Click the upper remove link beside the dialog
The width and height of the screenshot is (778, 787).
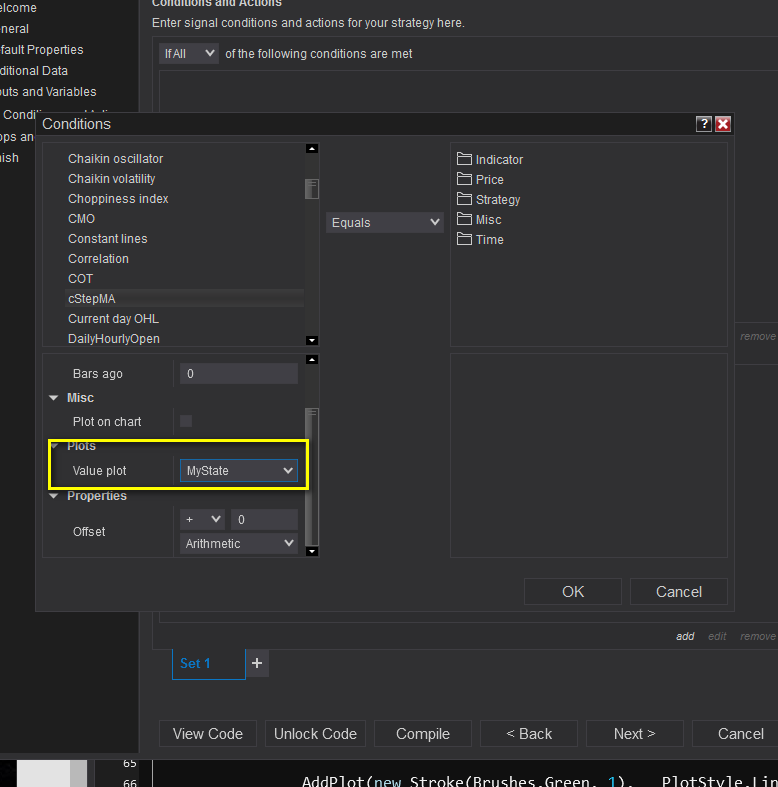click(x=758, y=336)
